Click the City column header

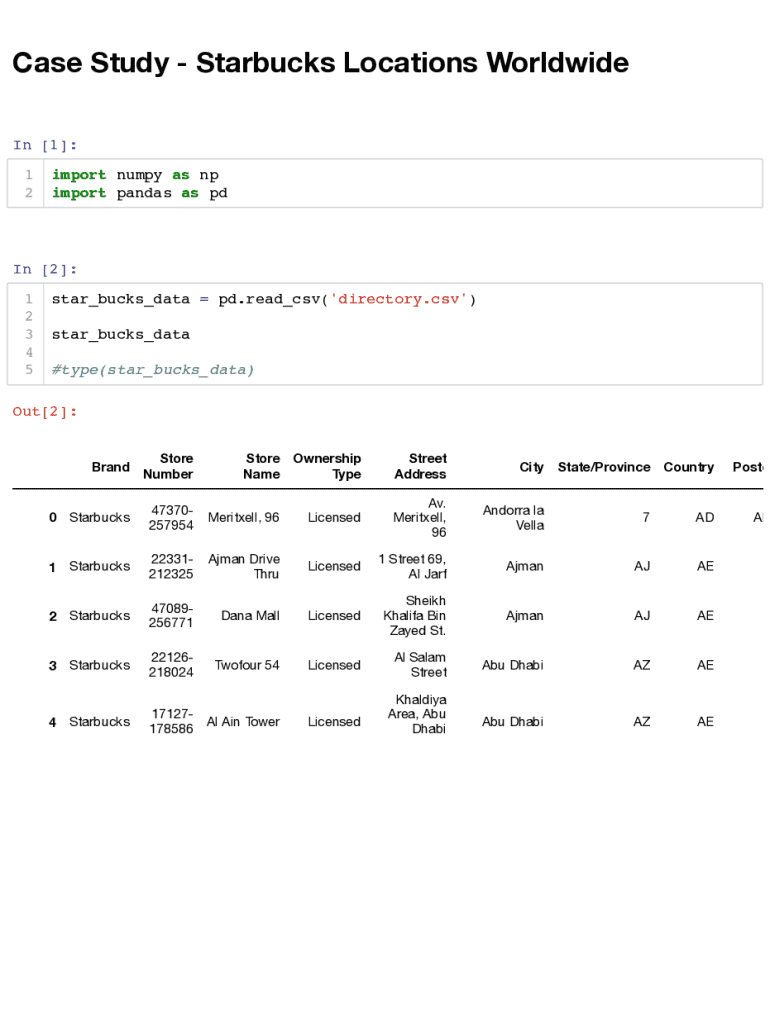click(532, 467)
